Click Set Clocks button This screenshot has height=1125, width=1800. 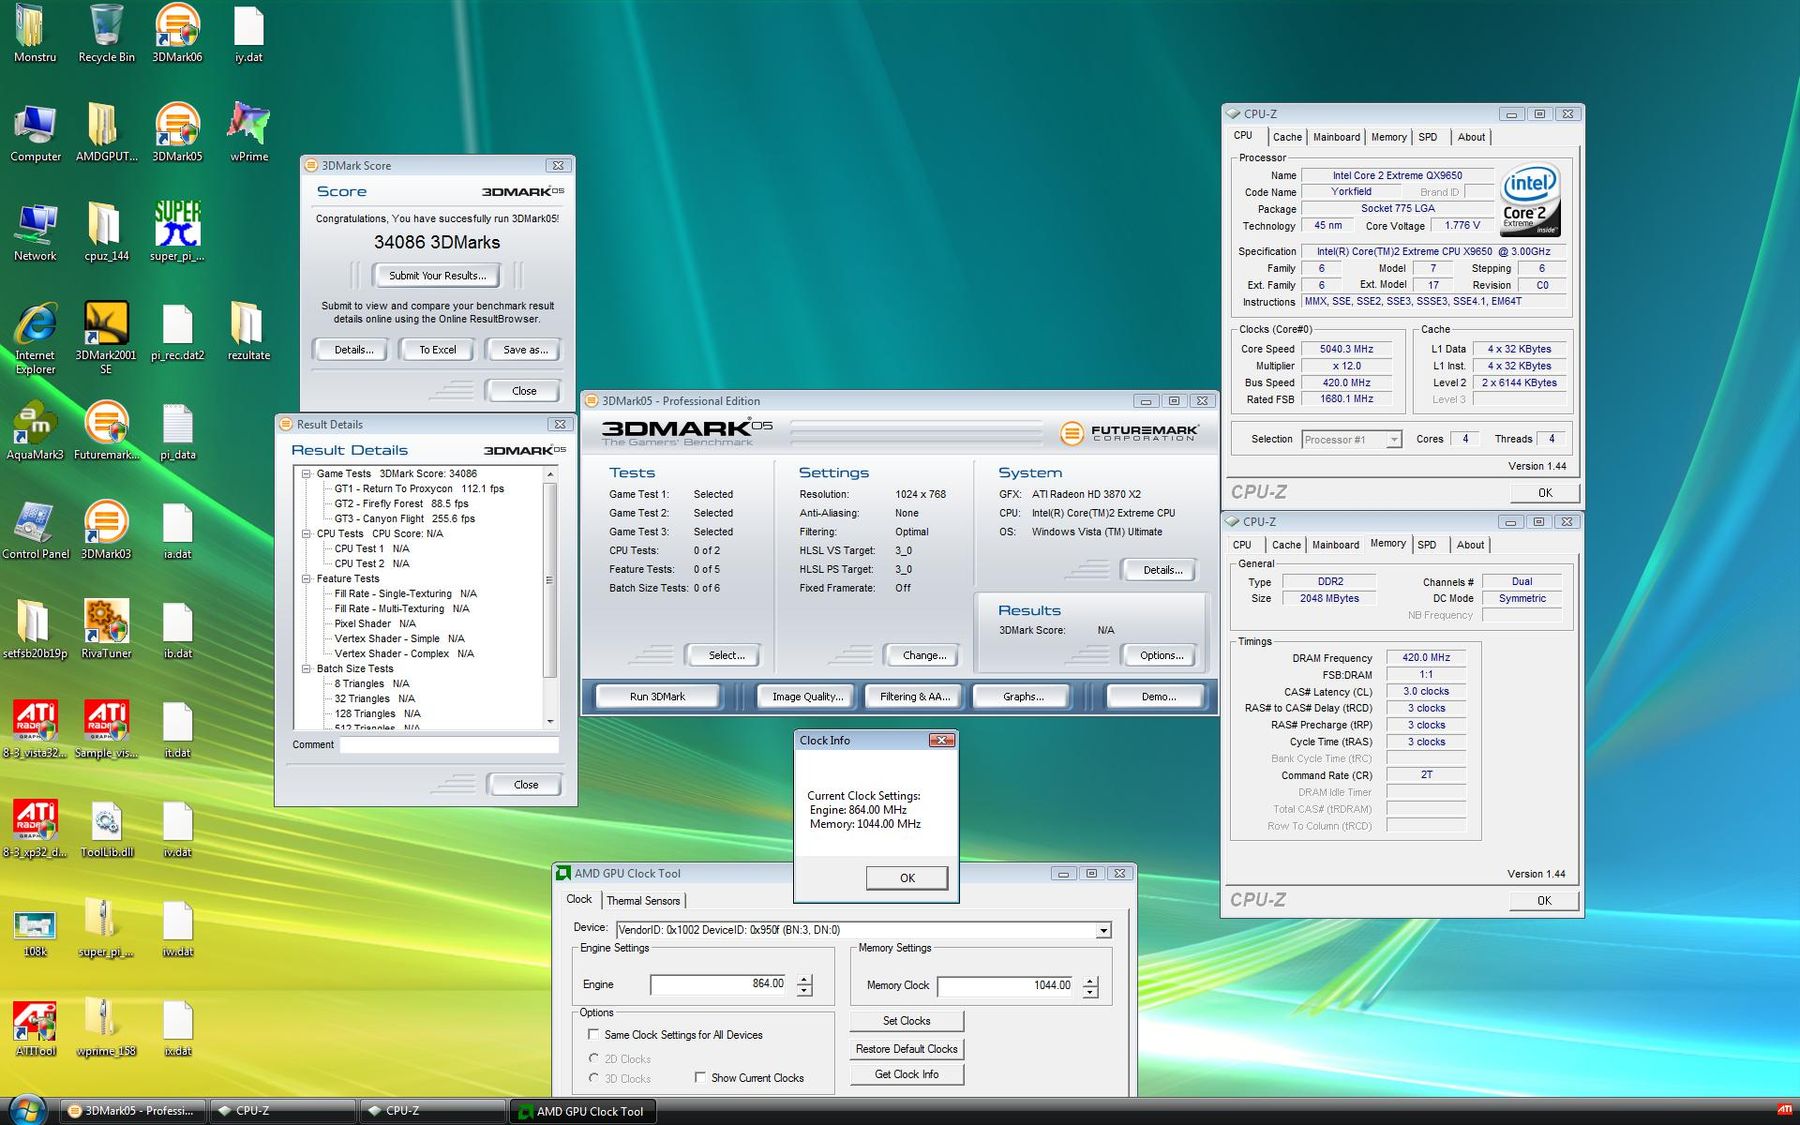906,1021
